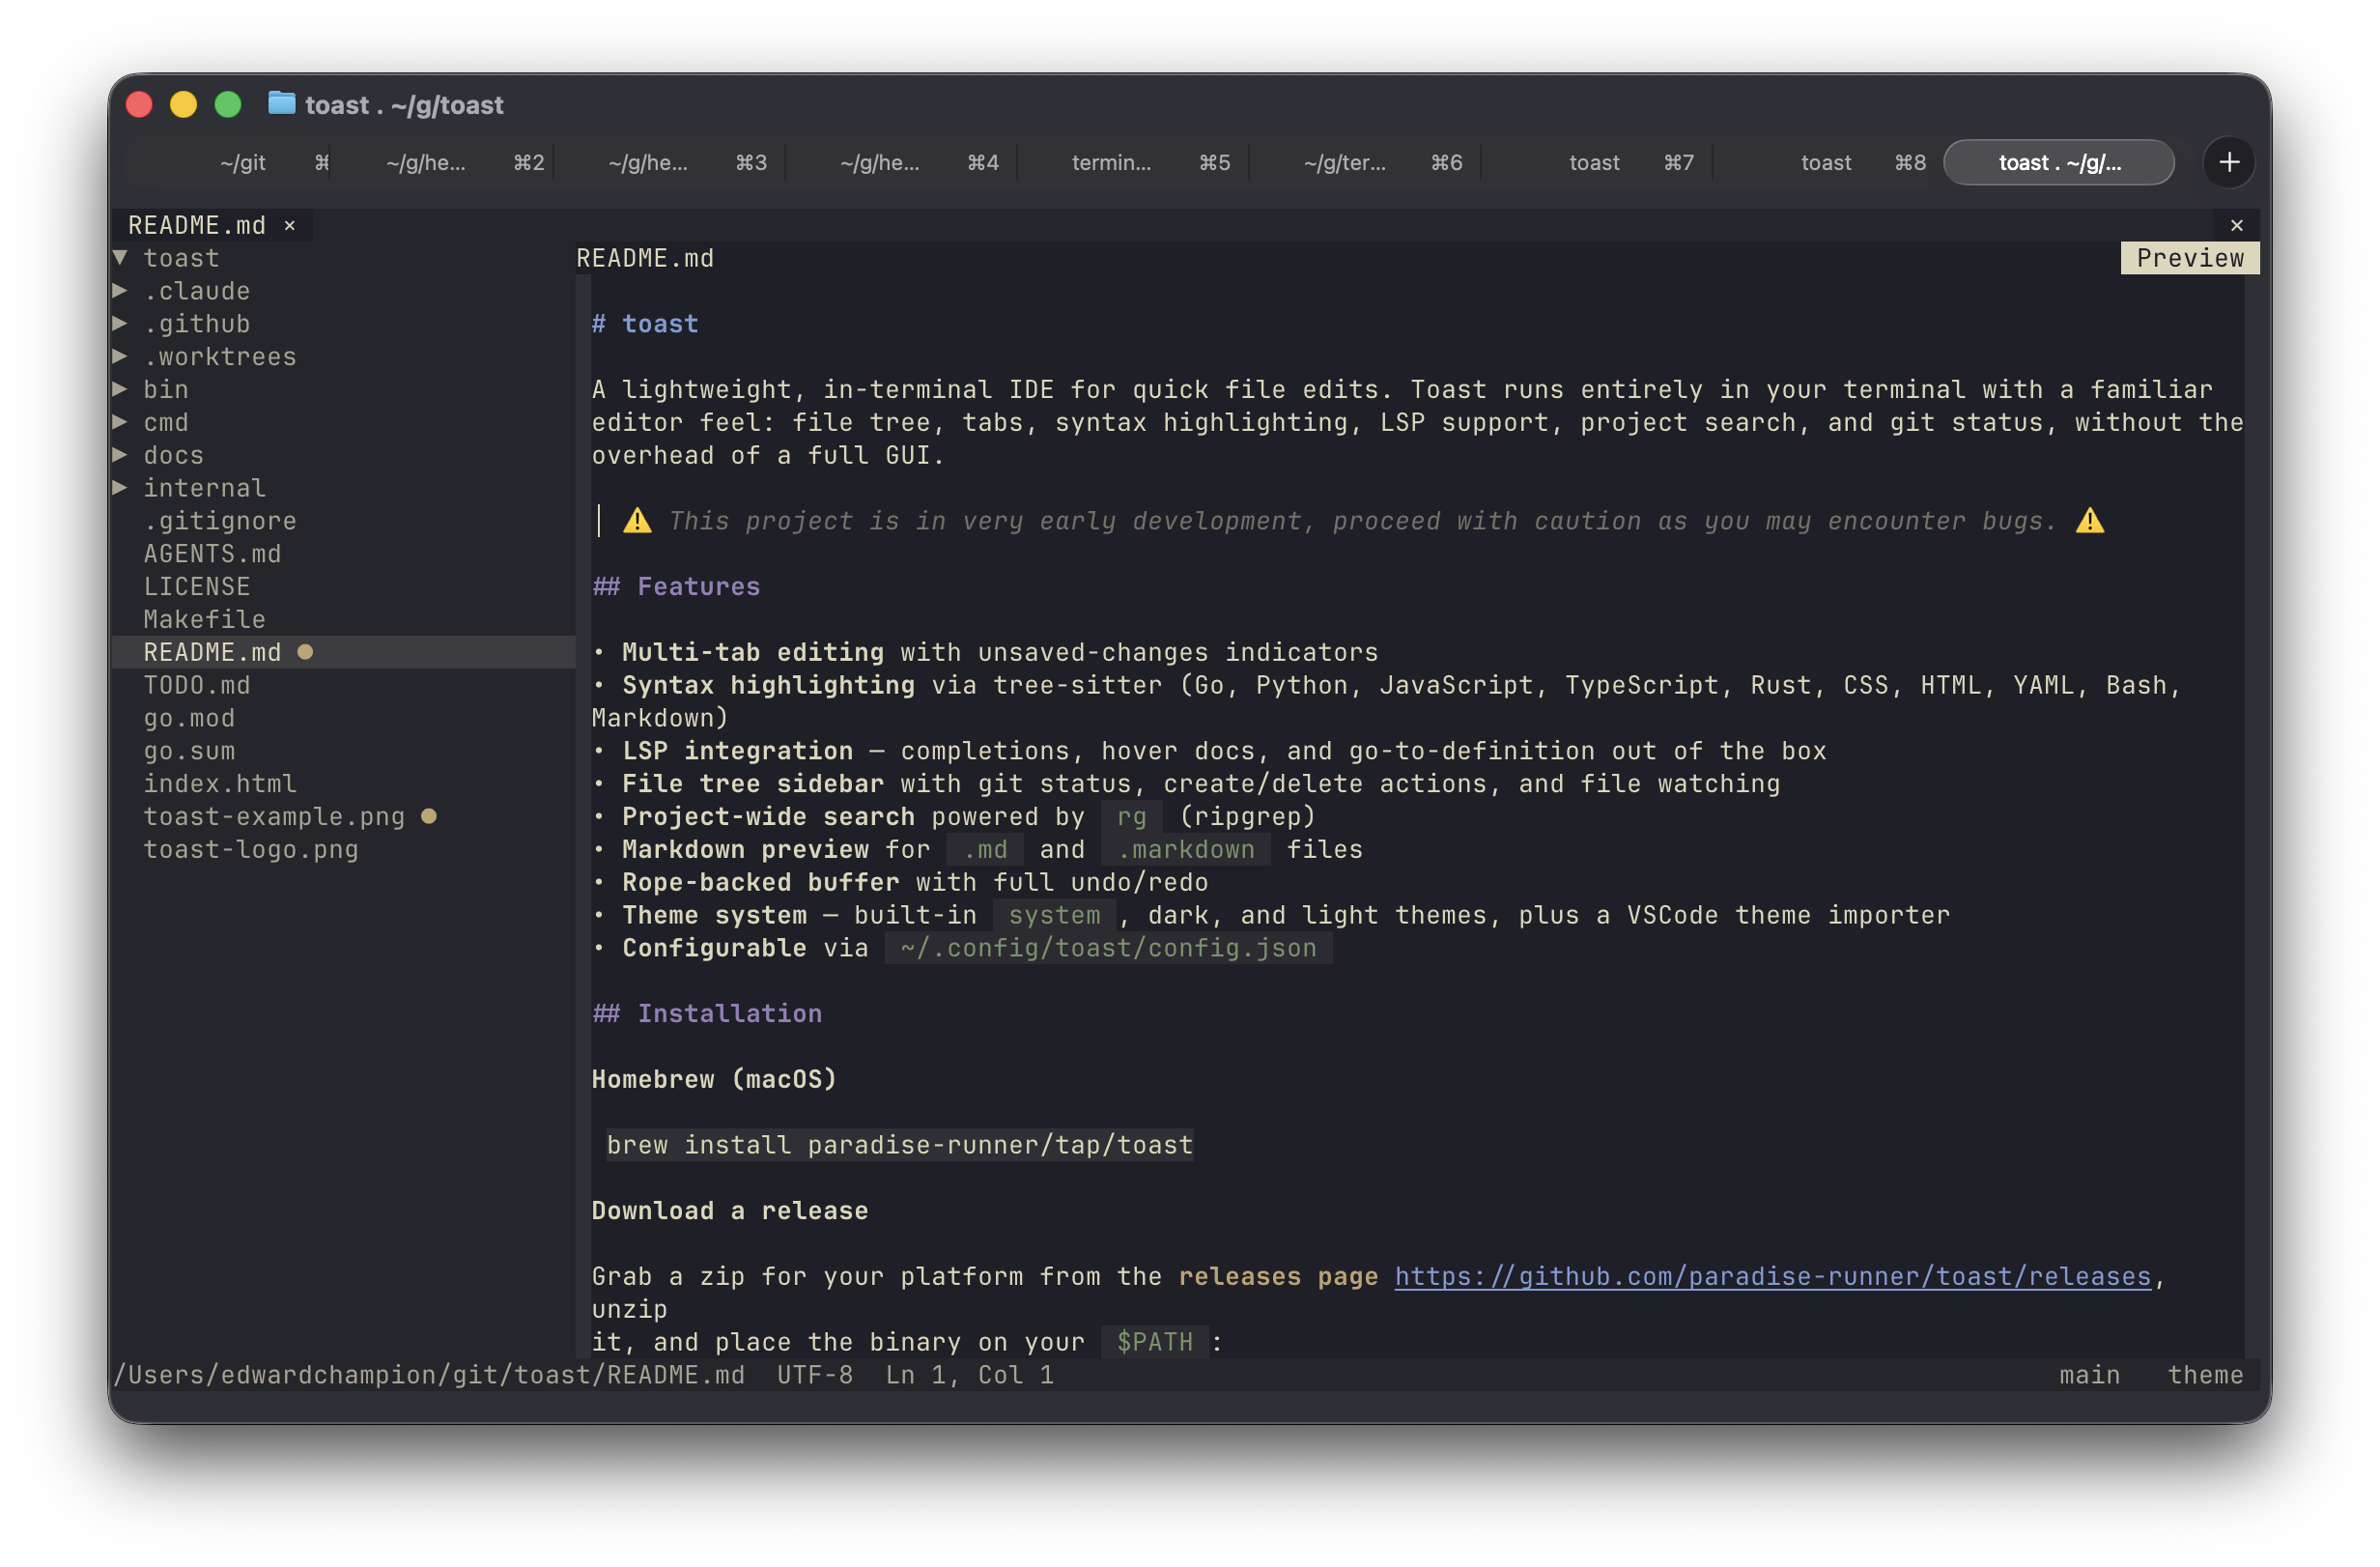The height and width of the screenshot is (1567, 2380).
Task: Collapse the toast root folder
Action: pyautogui.click(x=120, y=258)
